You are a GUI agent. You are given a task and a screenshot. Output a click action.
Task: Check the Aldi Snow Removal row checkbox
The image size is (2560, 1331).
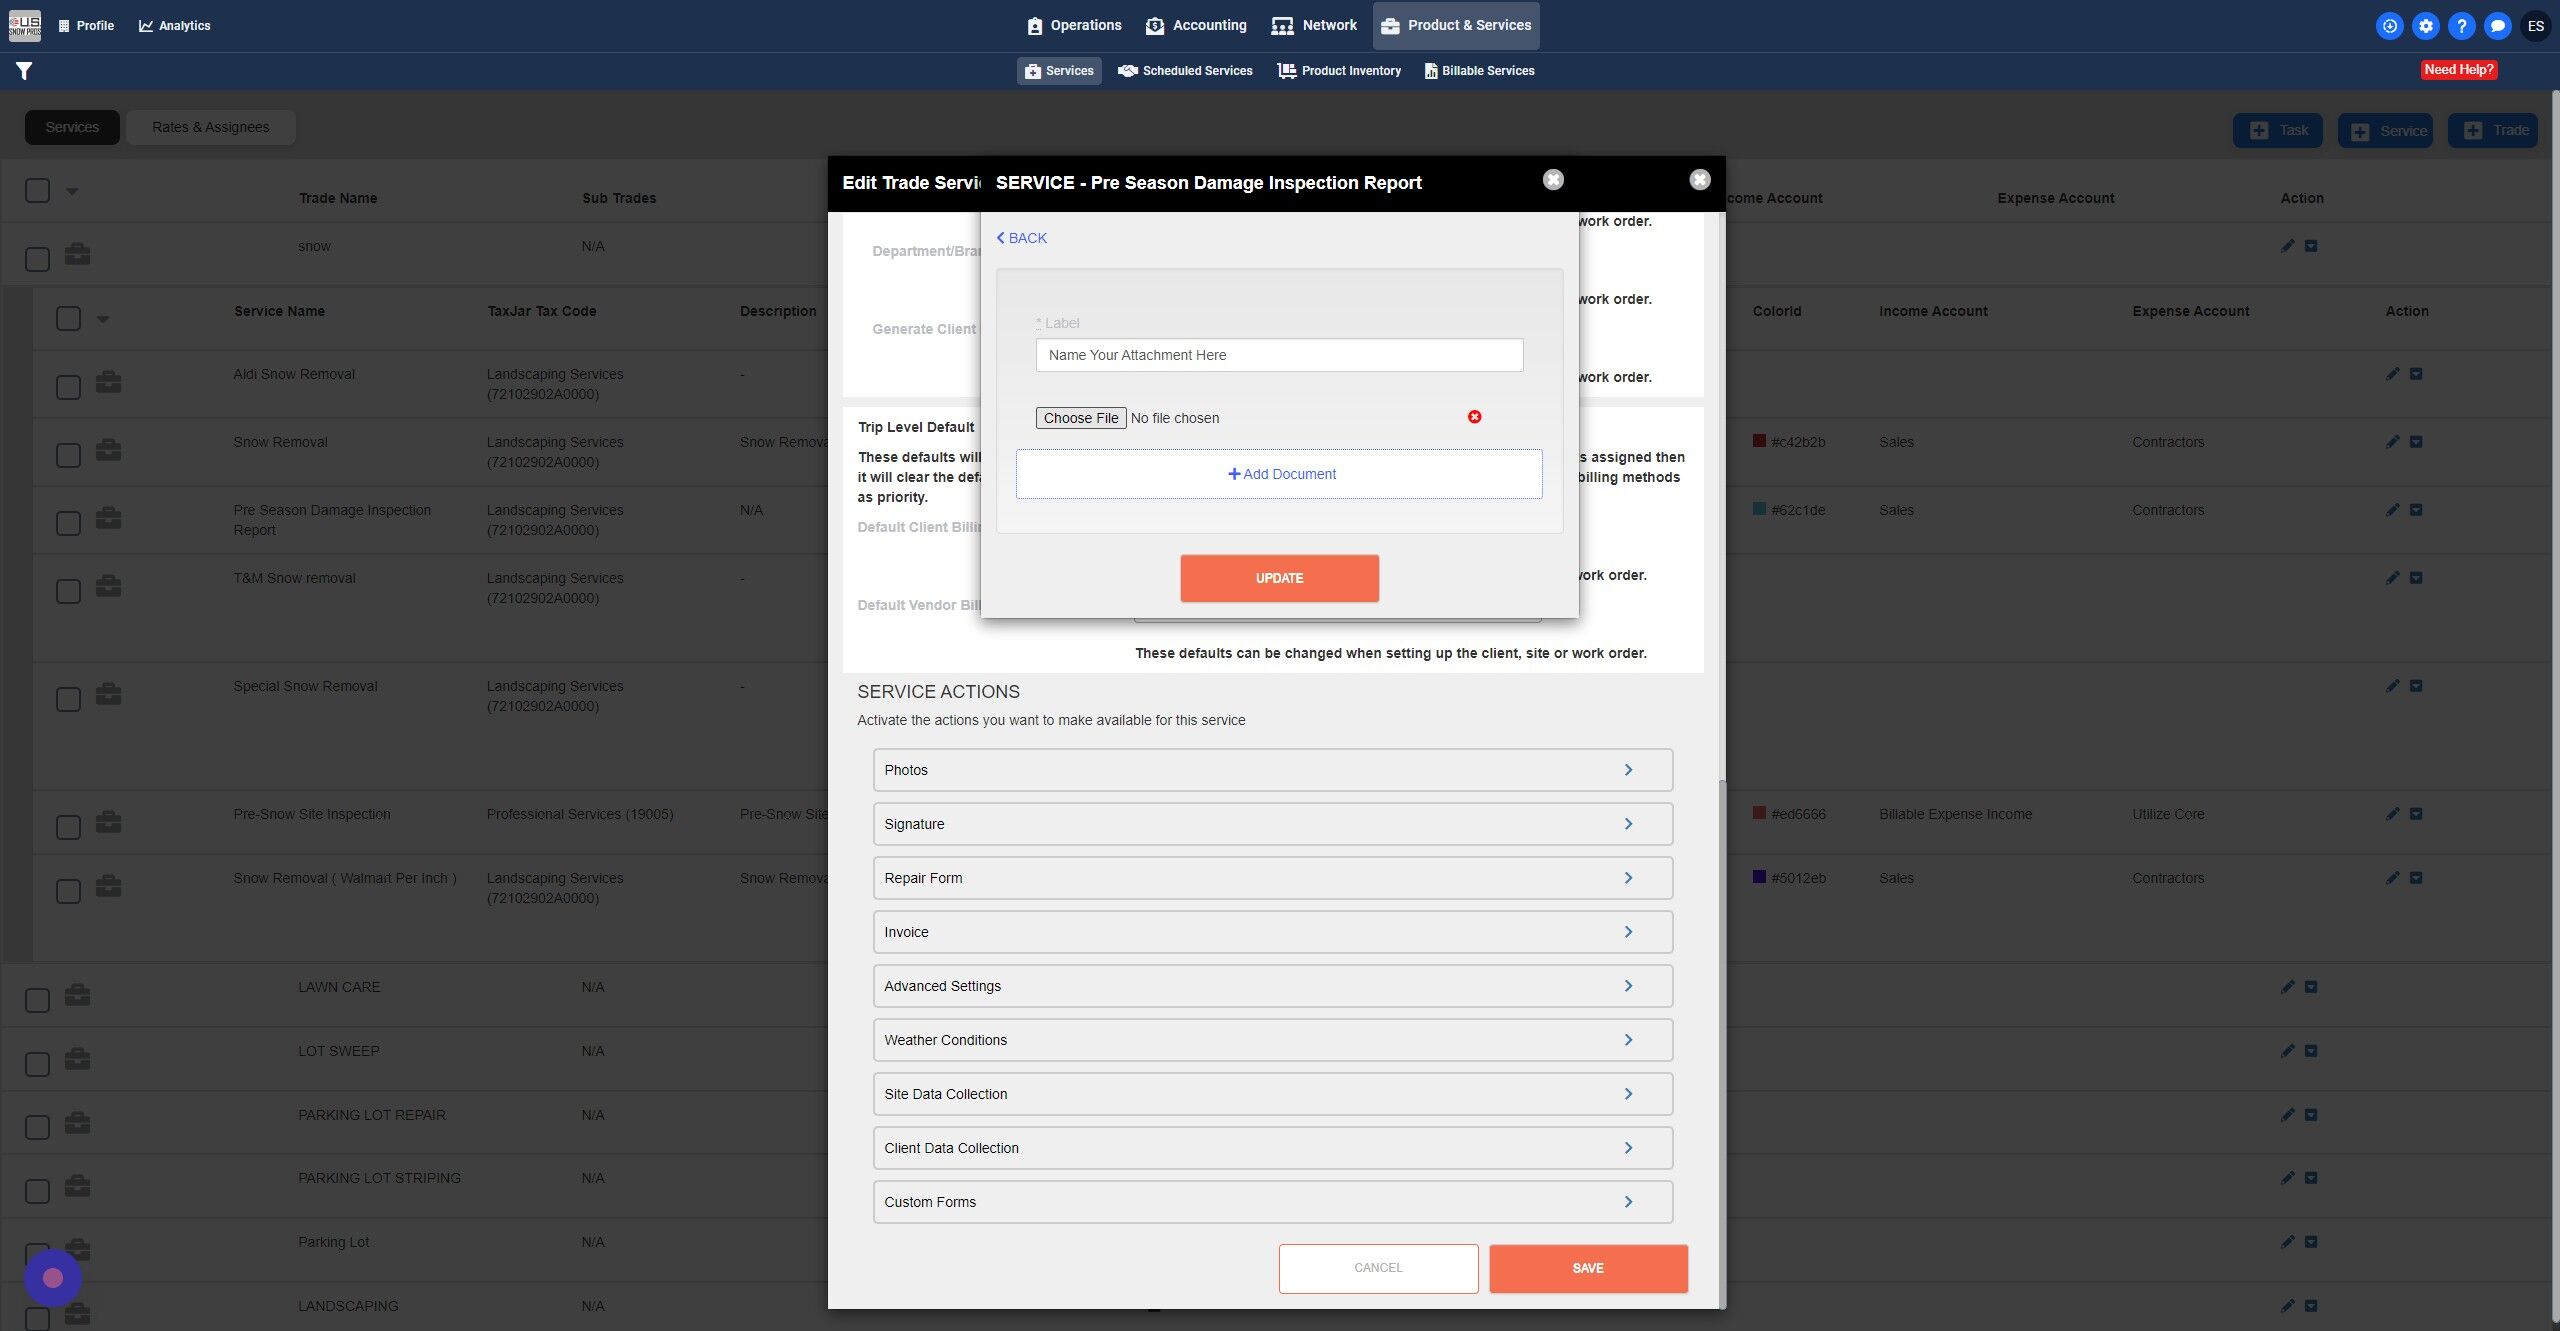tap(68, 387)
